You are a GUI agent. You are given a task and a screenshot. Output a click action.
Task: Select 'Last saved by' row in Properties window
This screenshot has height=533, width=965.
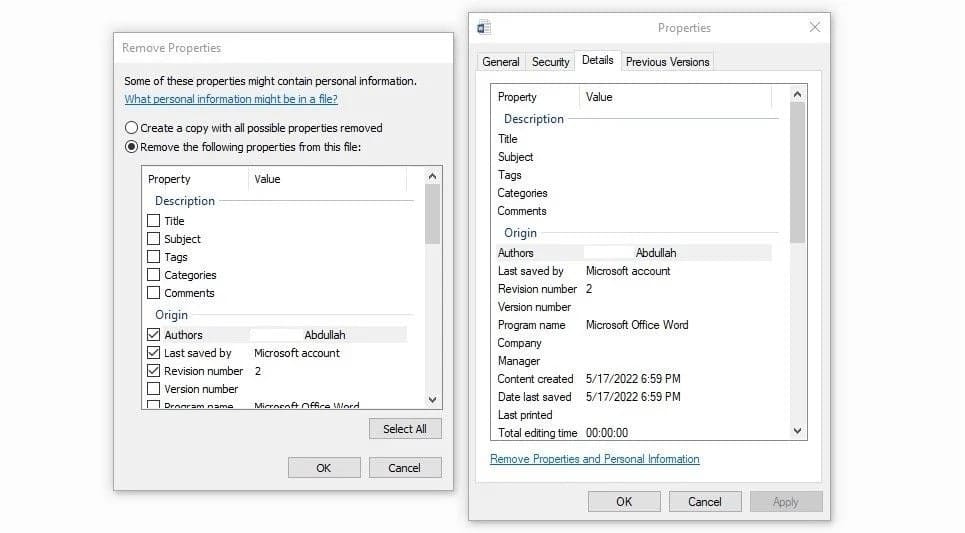pyautogui.click(x=633, y=271)
